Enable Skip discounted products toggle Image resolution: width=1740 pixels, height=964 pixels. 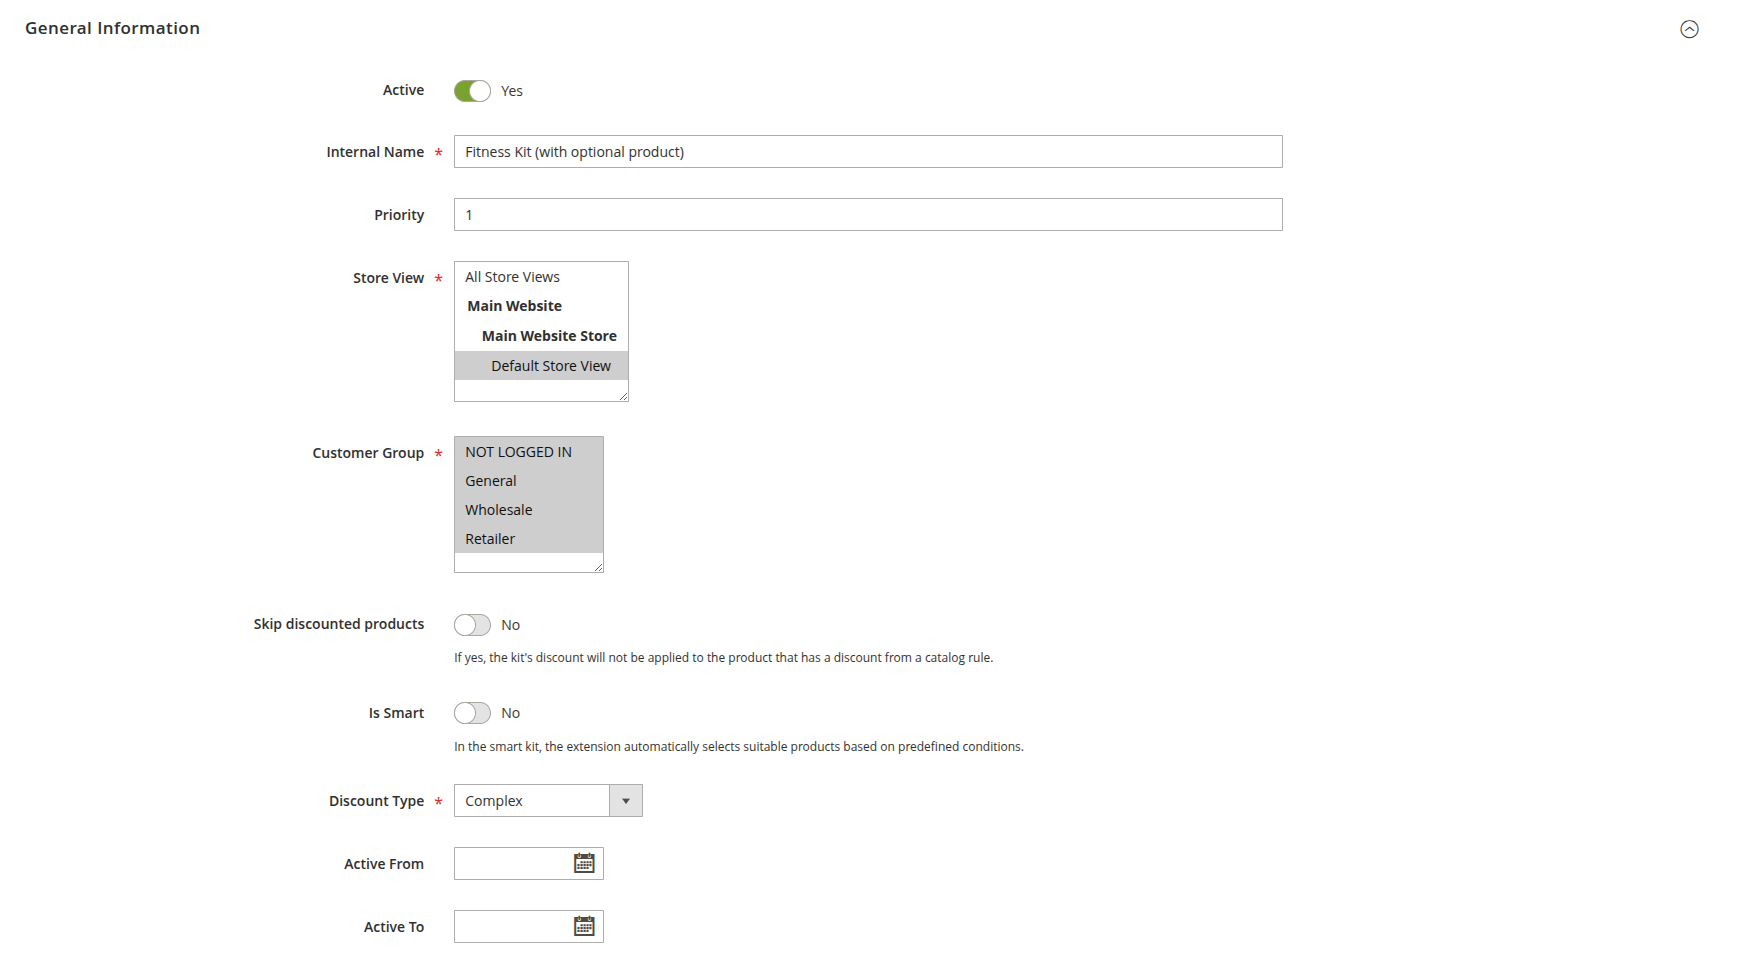472,625
